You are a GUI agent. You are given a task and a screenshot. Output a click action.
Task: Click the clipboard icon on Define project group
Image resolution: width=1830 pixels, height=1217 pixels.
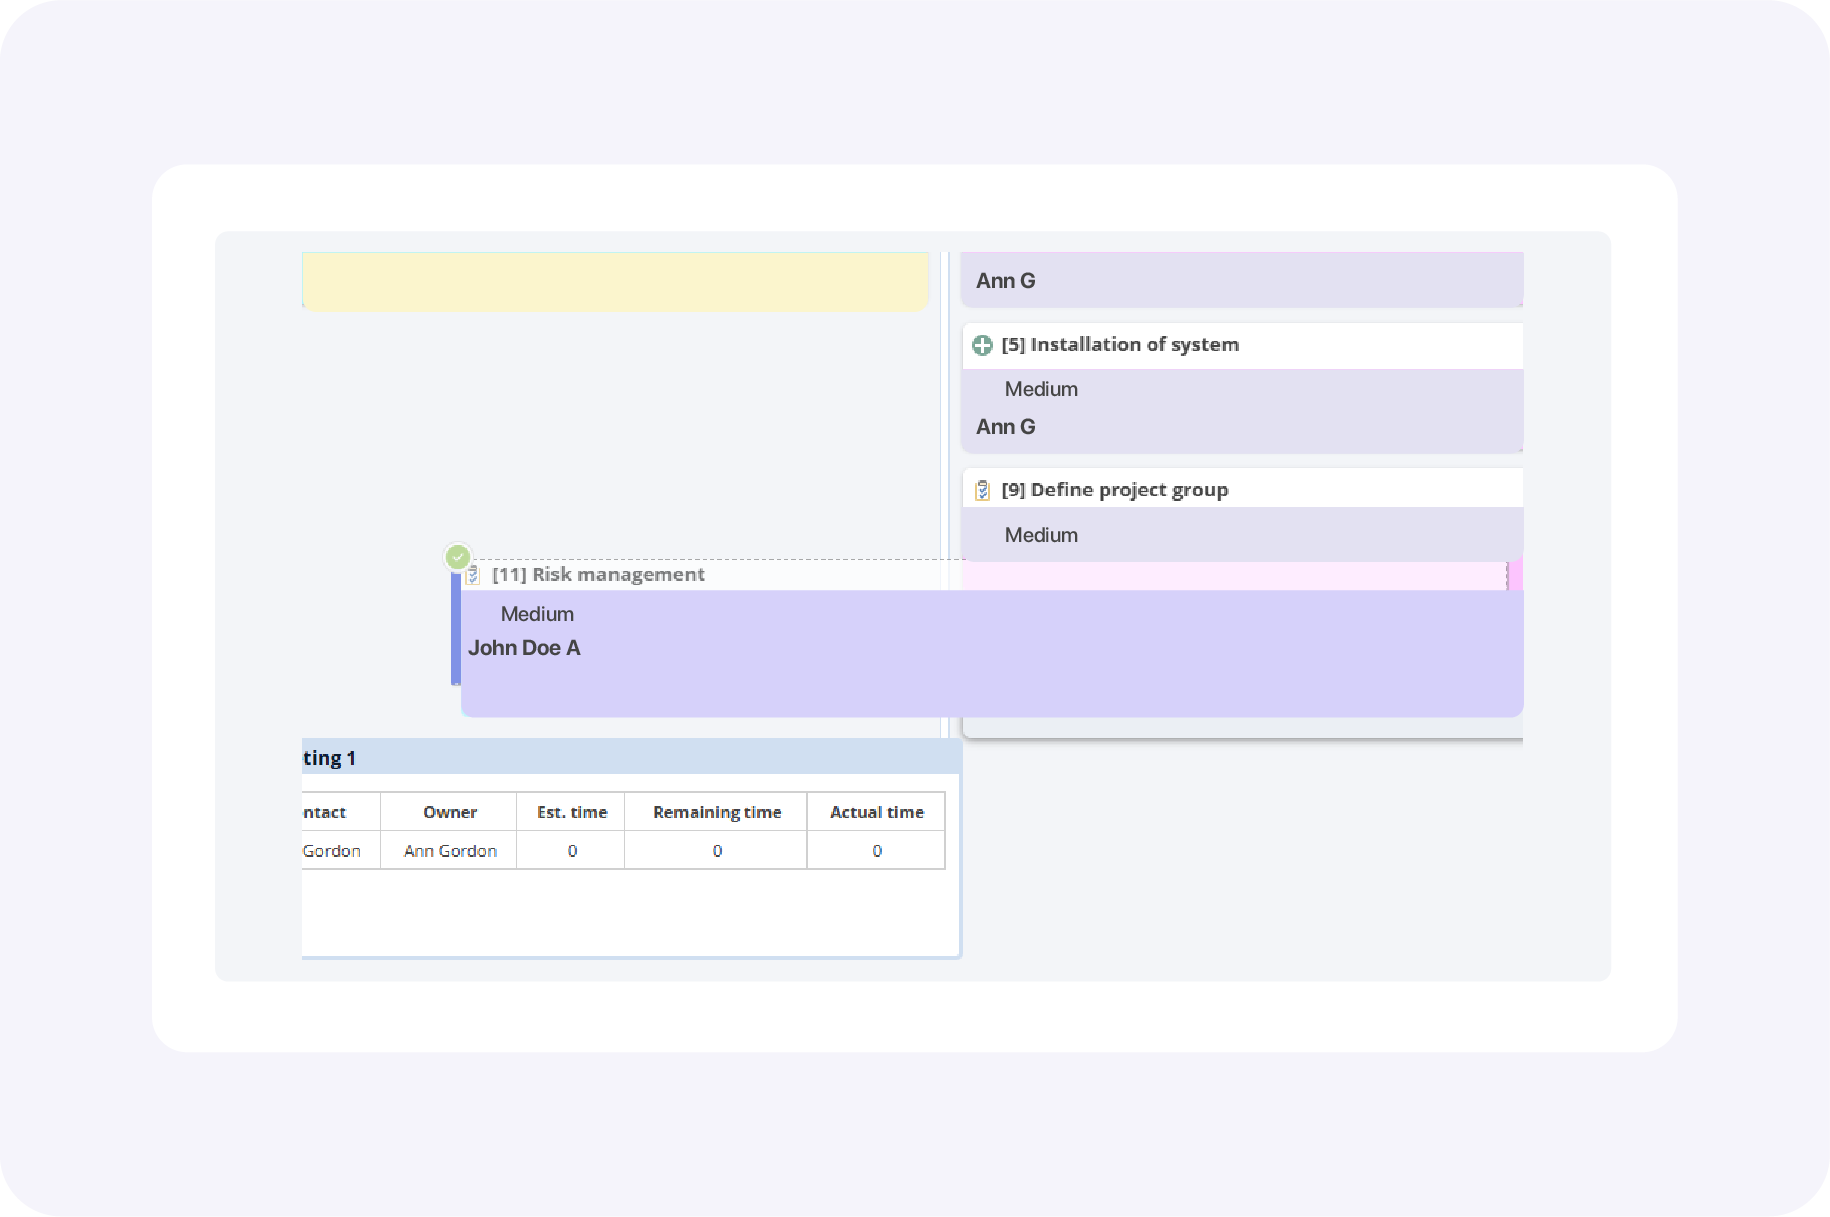(x=982, y=490)
